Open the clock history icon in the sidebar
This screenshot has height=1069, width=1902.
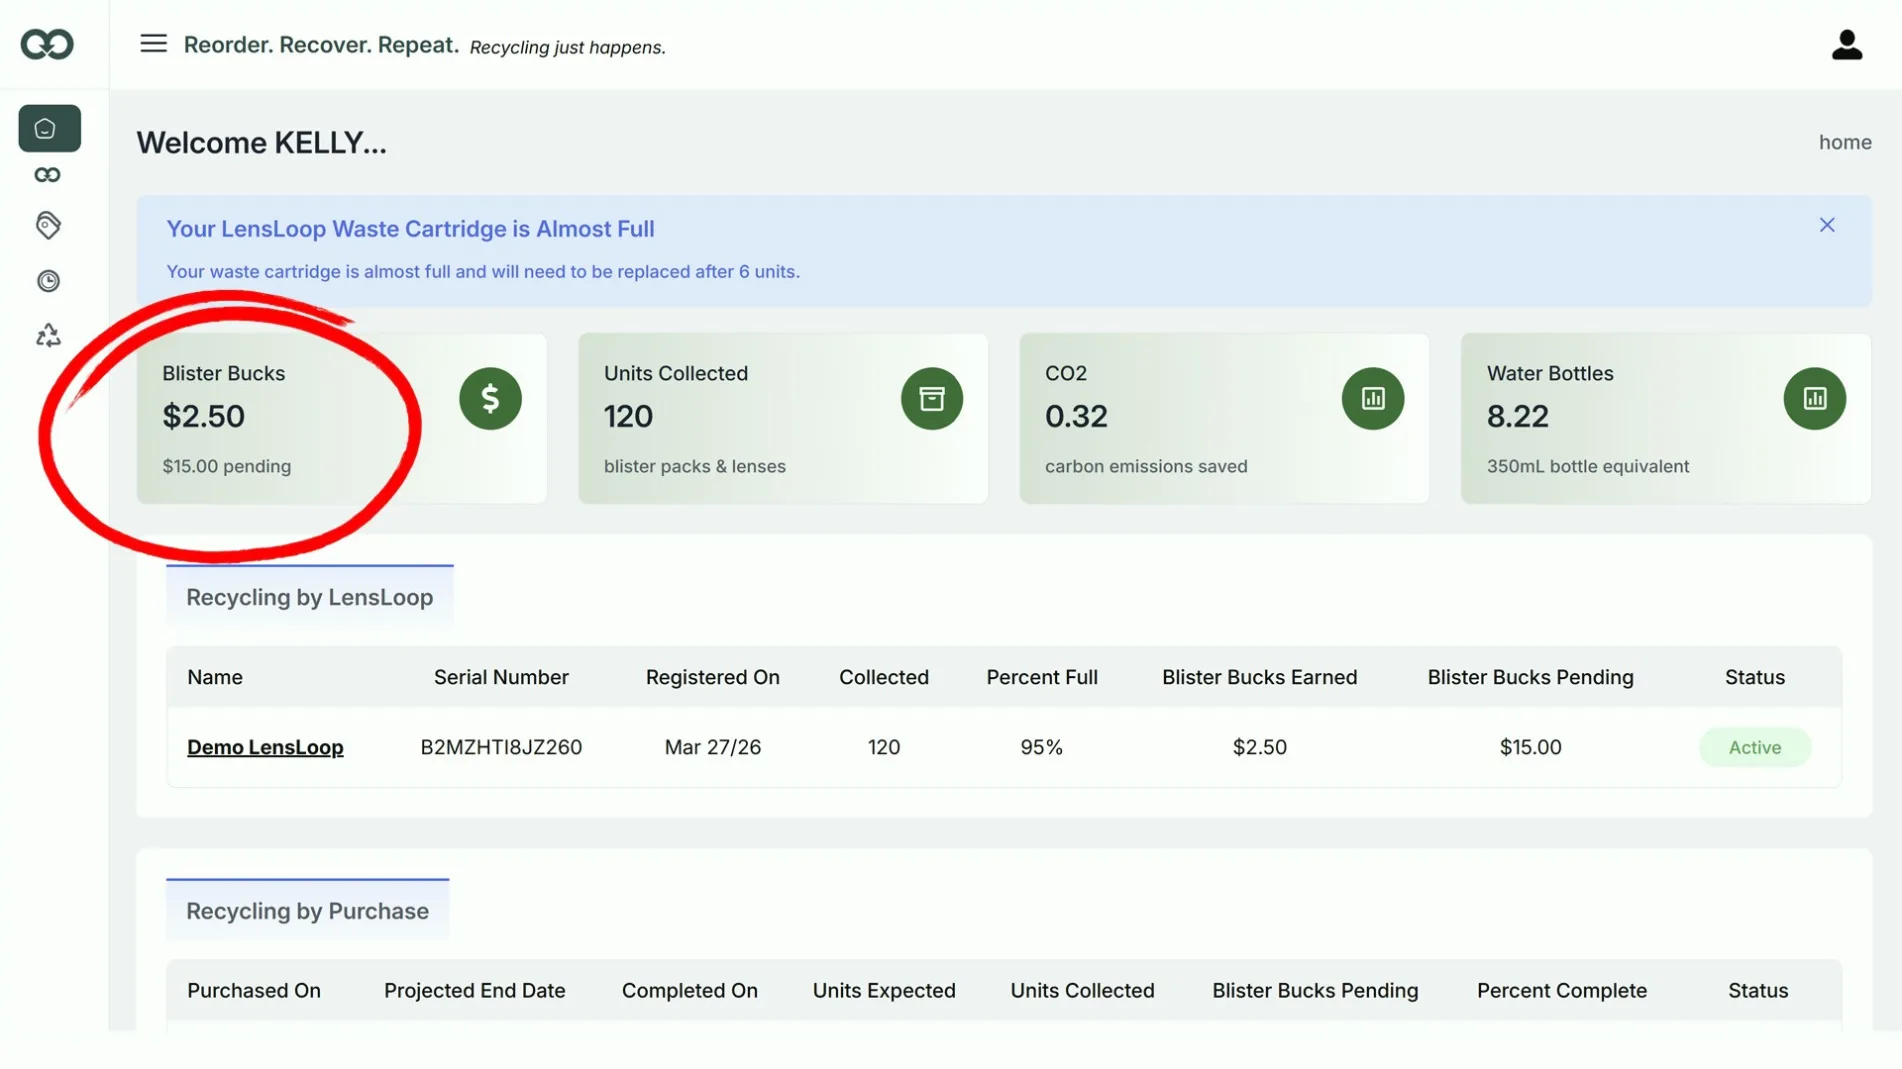click(x=48, y=281)
